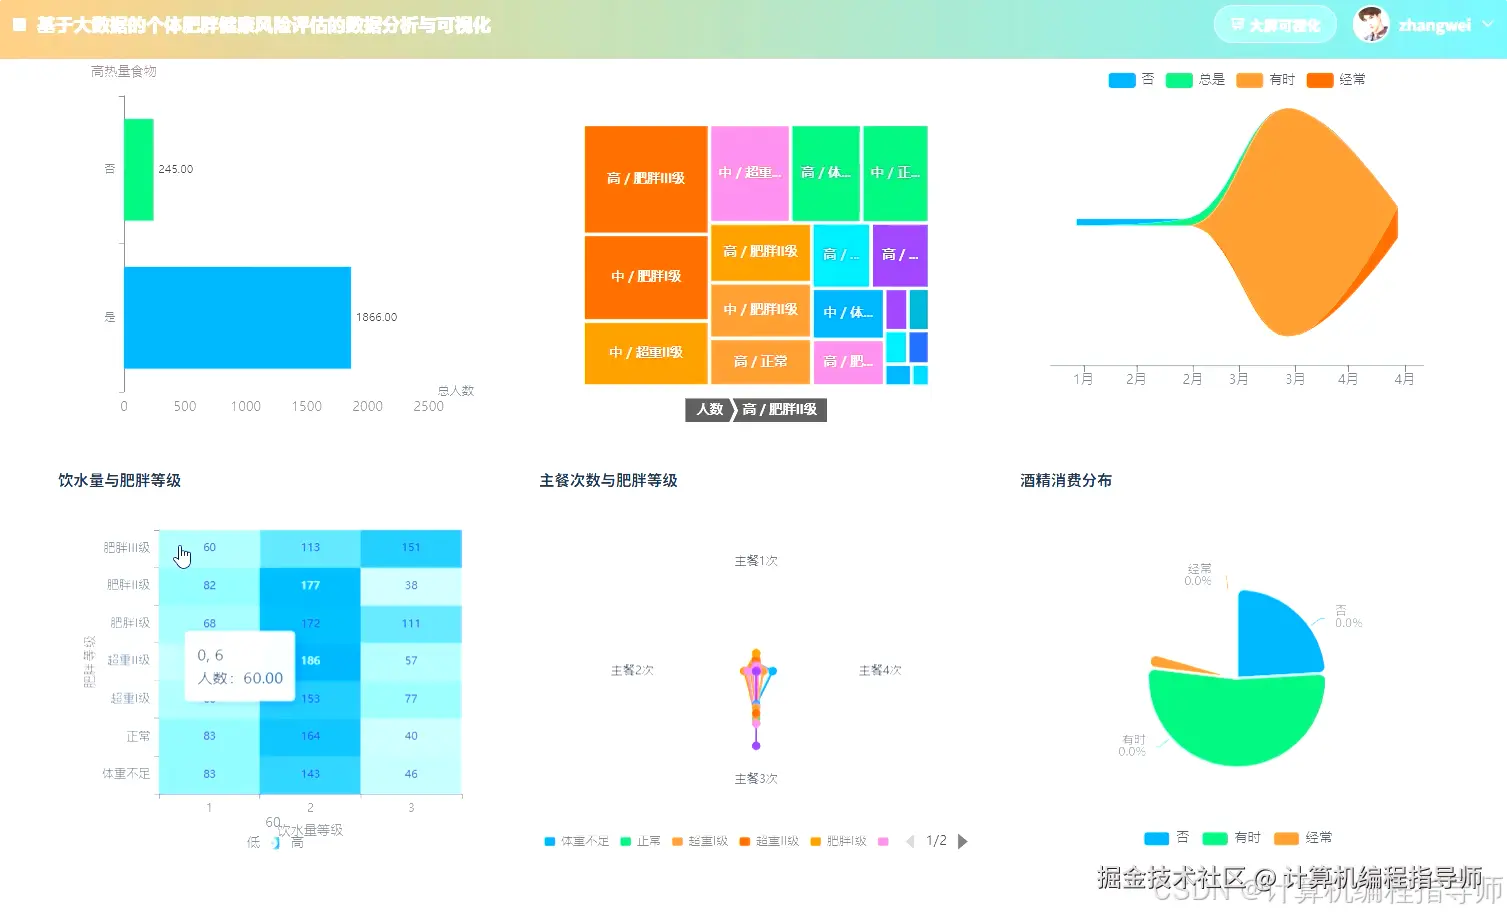
Task: Click the green 否 bar labeled 245.00
Action: pyautogui.click(x=139, y=169)
